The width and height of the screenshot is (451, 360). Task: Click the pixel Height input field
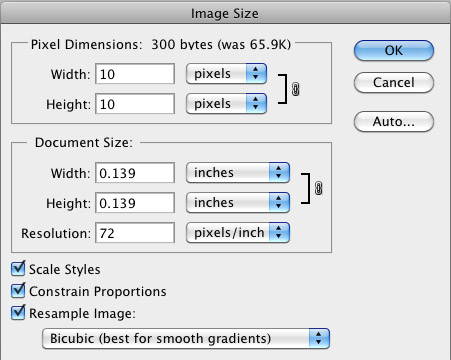[x=135, y=104]
